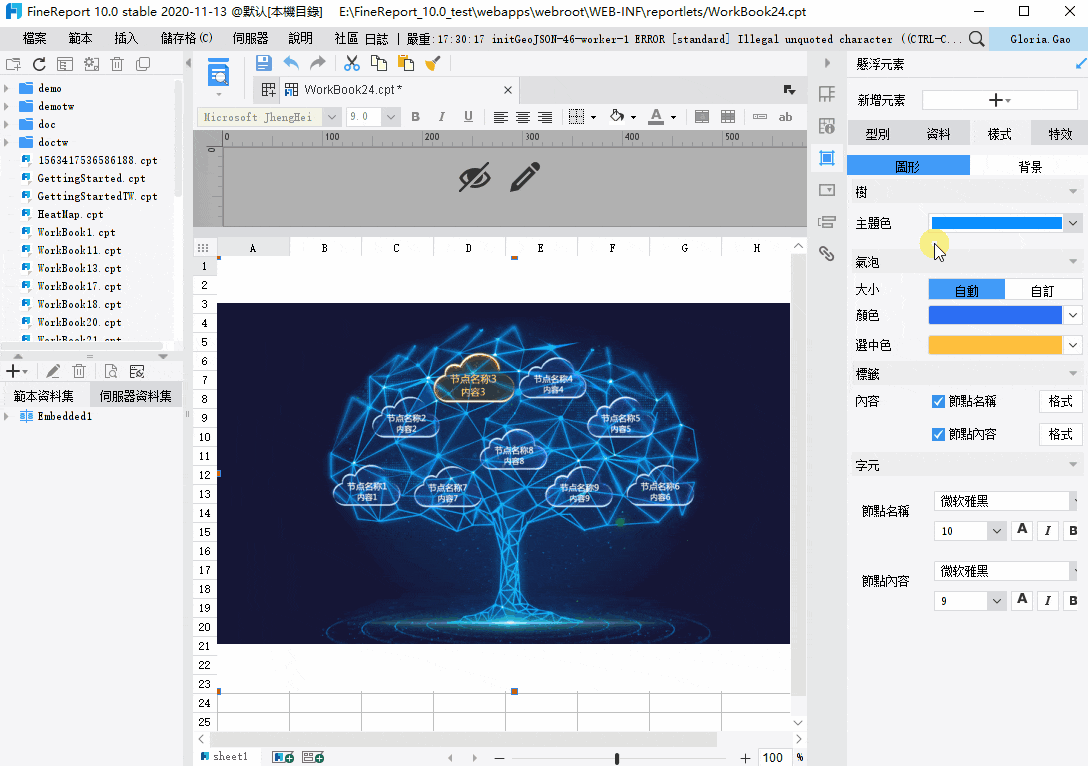This screenshot has width=1088, height=766.
Task: Toggle Underline text formatting
Action: click(468, 117)
